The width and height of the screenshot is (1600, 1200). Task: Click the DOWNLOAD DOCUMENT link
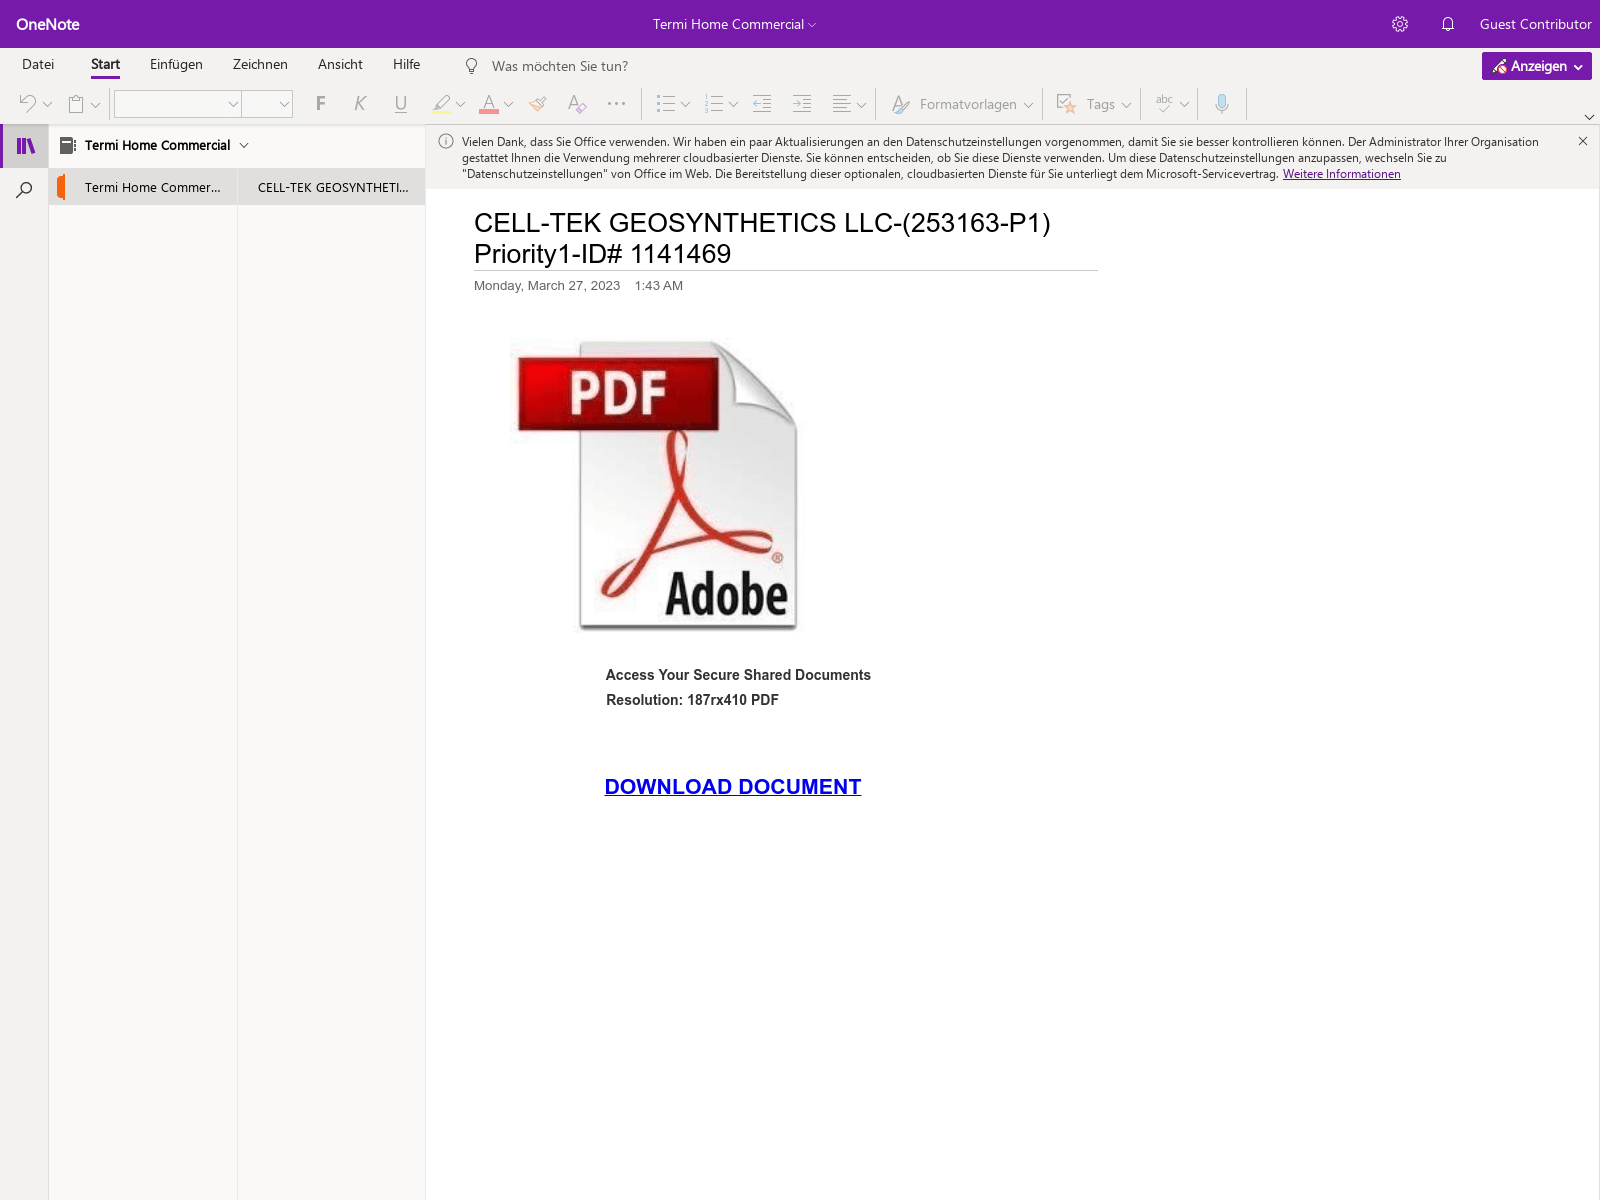pos(733,787)
